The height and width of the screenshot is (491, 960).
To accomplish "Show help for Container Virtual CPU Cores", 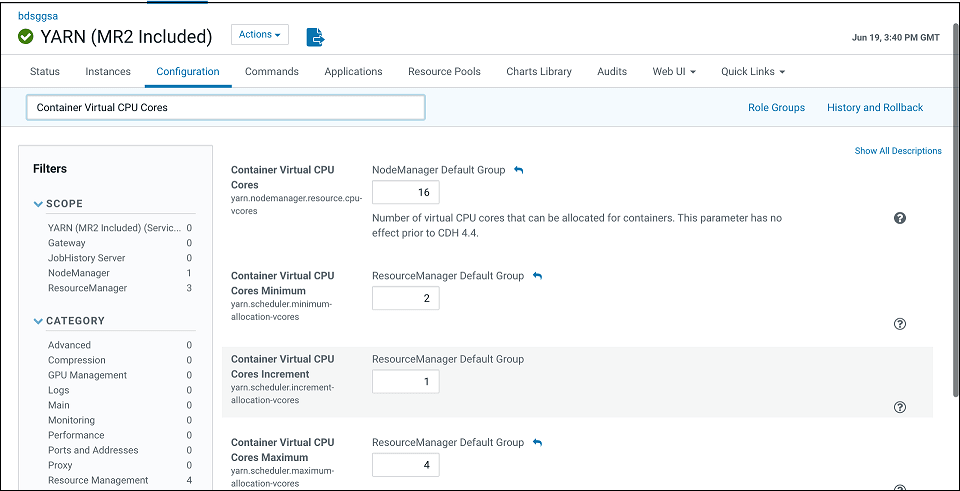I will pos(899,218).
